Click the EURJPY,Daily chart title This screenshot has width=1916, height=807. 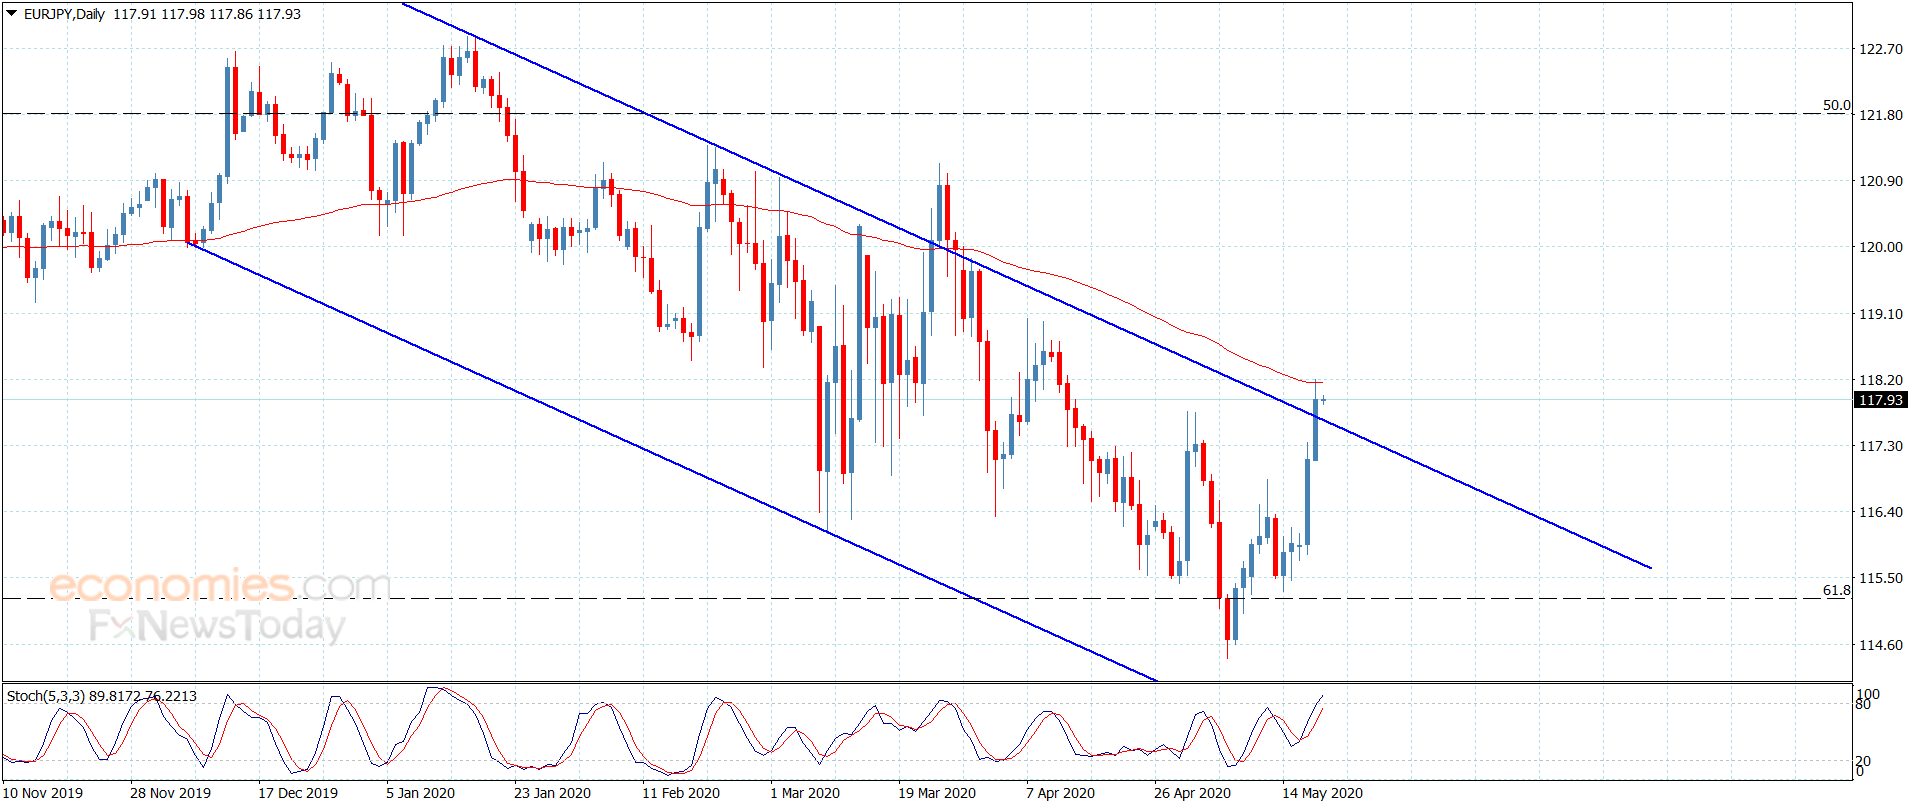click(x=64, y=14)
